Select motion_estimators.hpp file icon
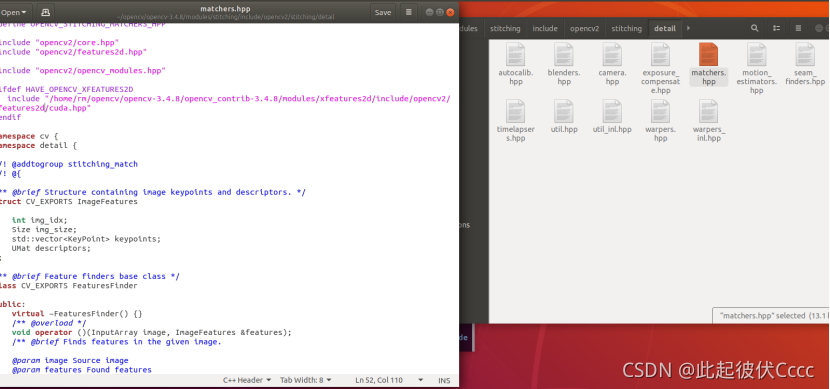The image size is (830, 389). click(756, 55)
